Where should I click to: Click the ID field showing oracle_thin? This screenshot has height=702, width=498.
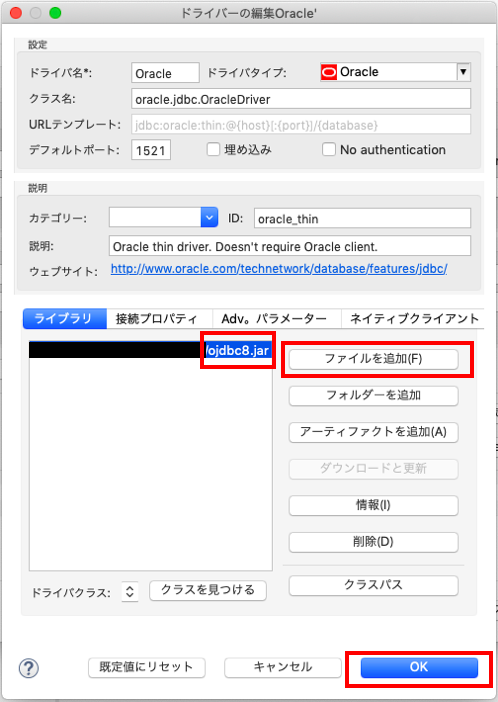click(x=362, y=218)
